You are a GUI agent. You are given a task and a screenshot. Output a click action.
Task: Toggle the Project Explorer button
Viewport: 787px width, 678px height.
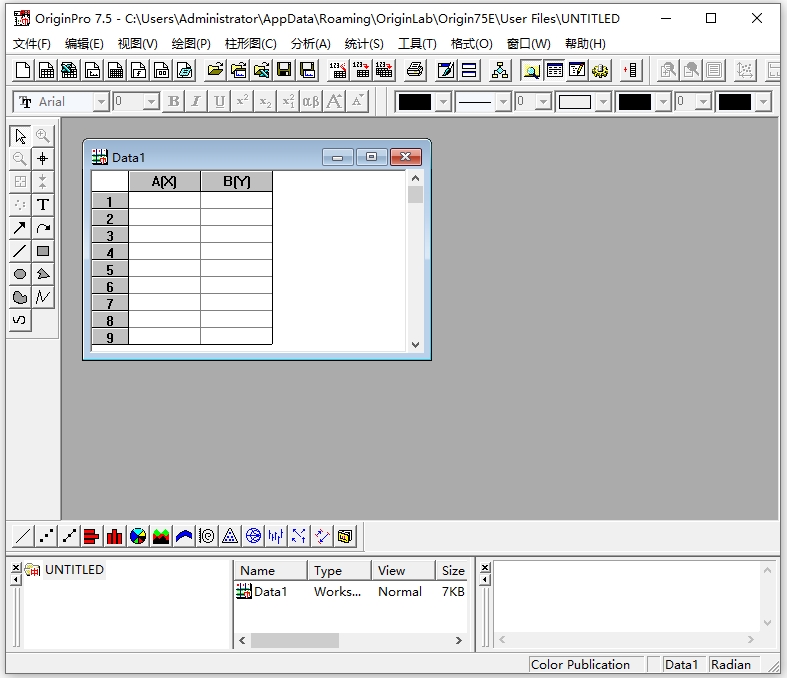pyautogui.click(x=531, y=70)
